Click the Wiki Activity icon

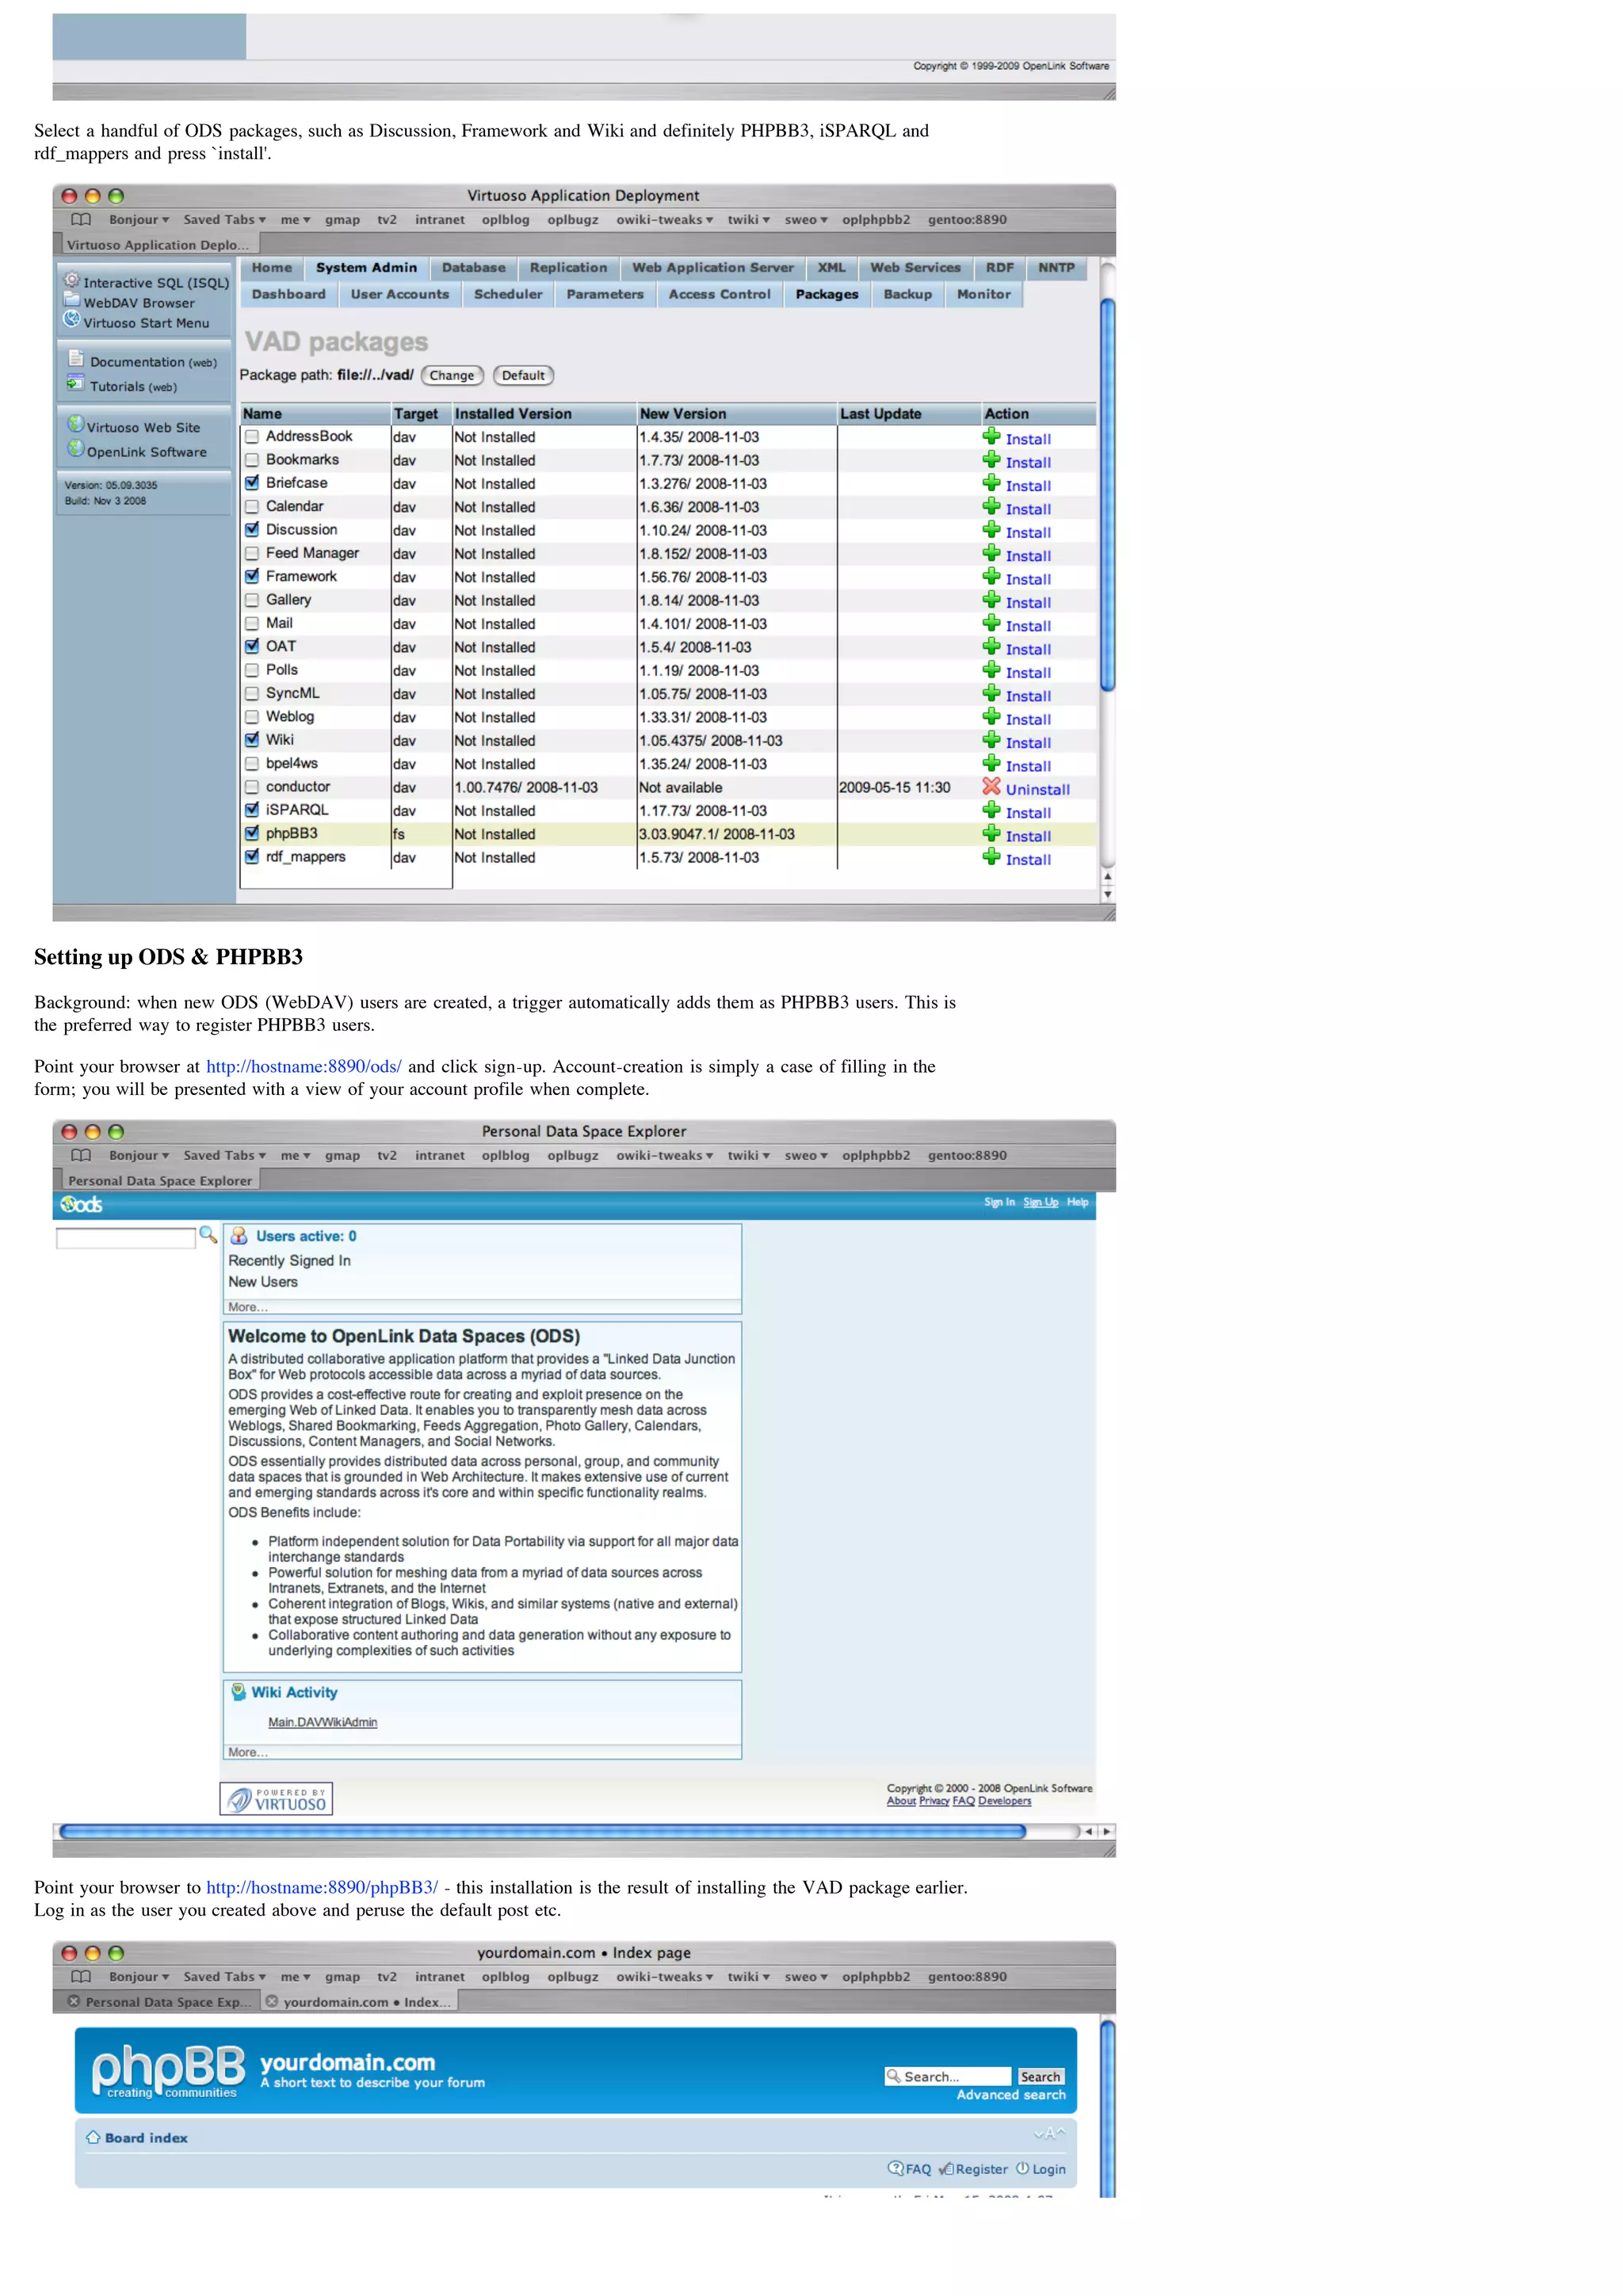(238, 1692)
